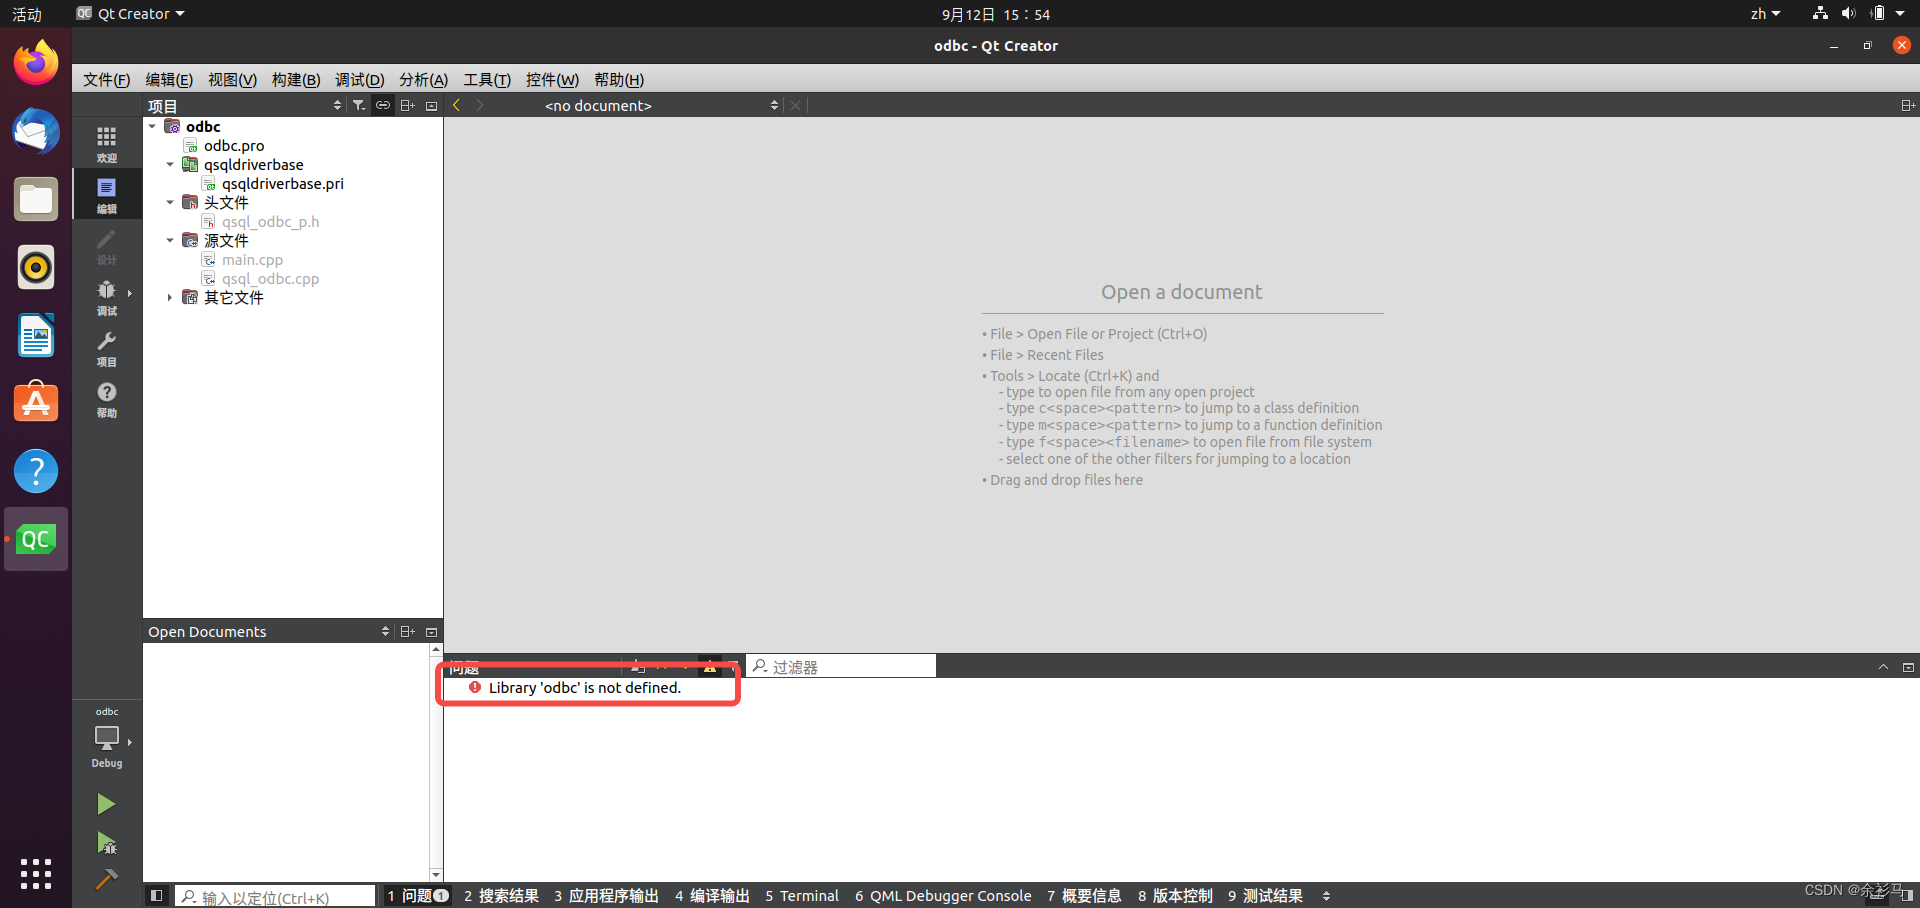Close the issues output pane
The height and width of the screenshot is (908, 1920).
coord(1908,667)
